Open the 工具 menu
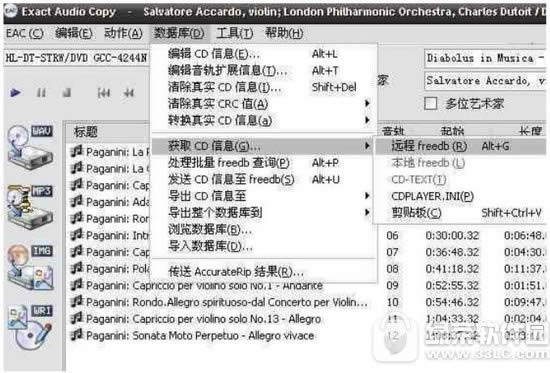The image size is (550, 373). coord(234,33)
